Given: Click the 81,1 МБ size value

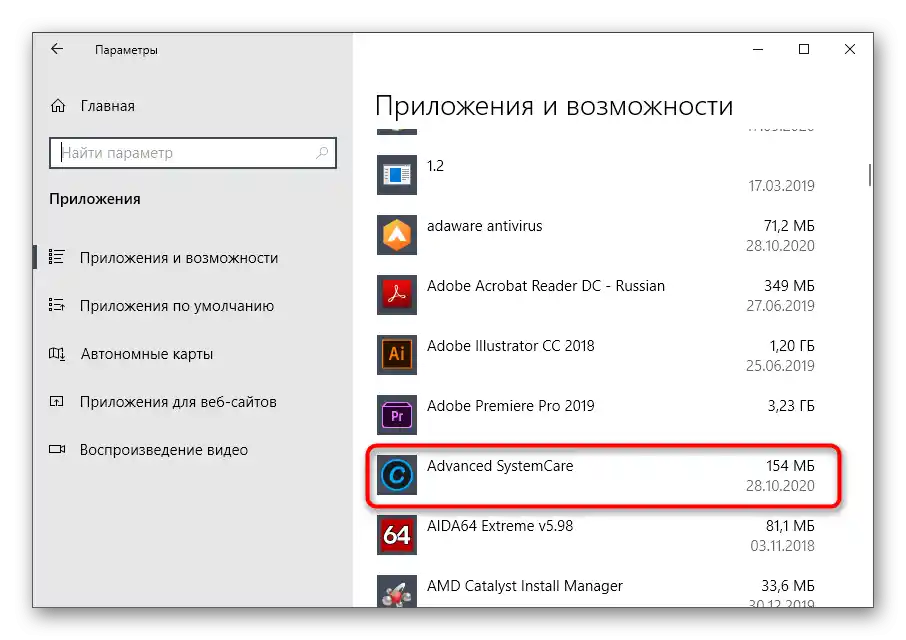Looking at the screenshot, I should [790, 526].
